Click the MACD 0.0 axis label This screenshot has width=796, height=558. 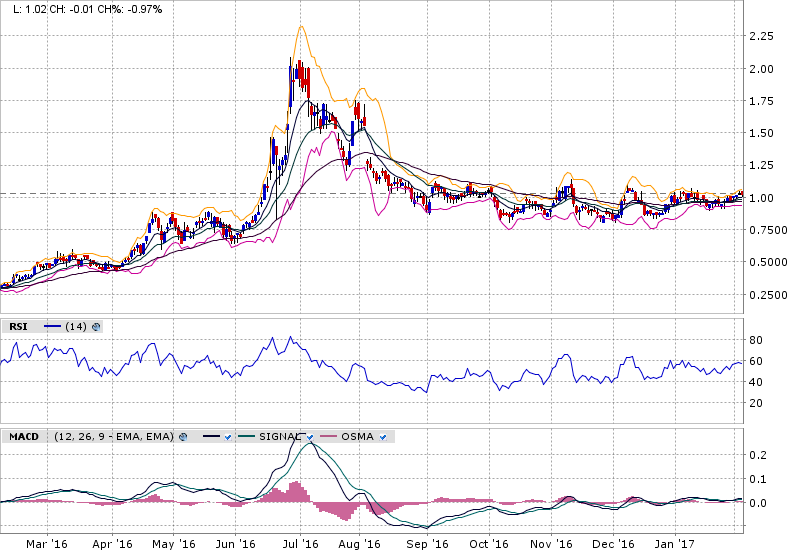(758, 503)
